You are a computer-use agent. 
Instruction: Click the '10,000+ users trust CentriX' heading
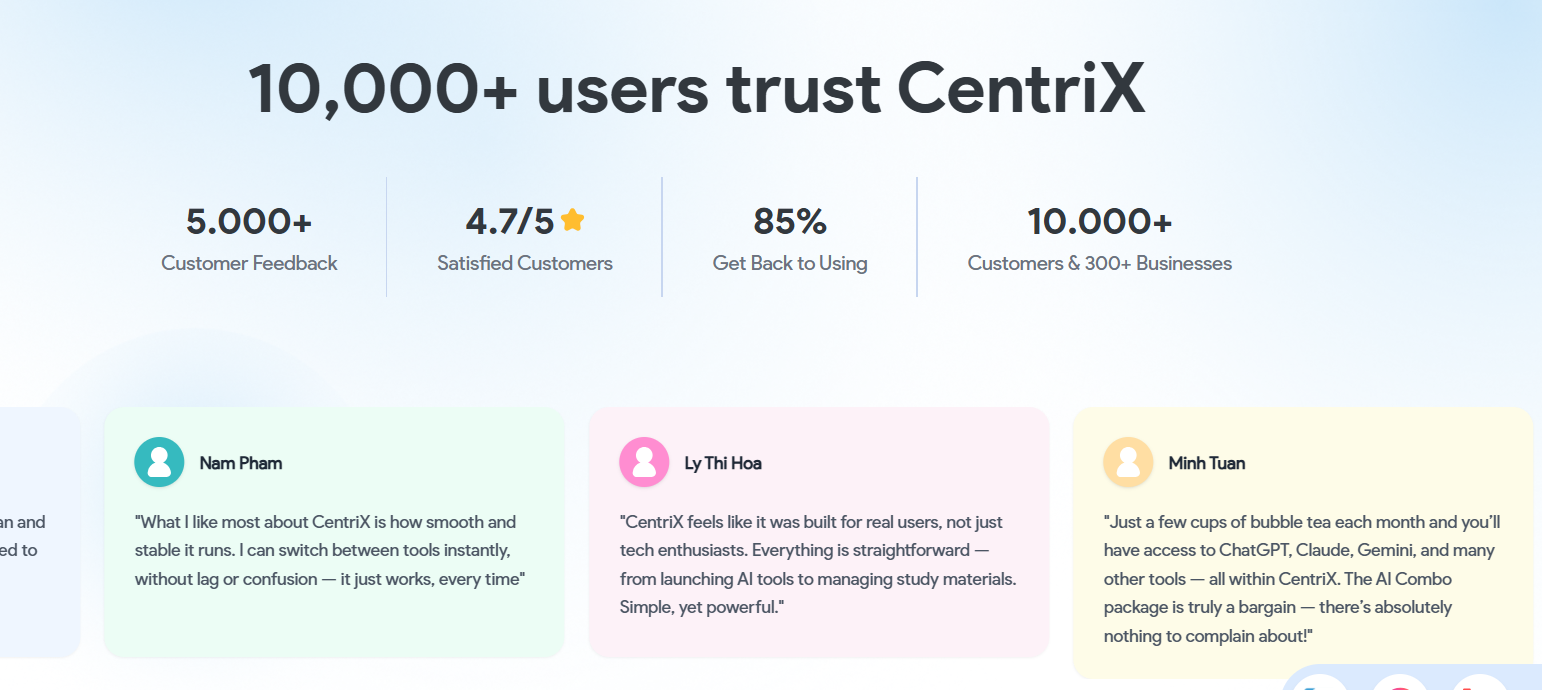coord(696,89)
